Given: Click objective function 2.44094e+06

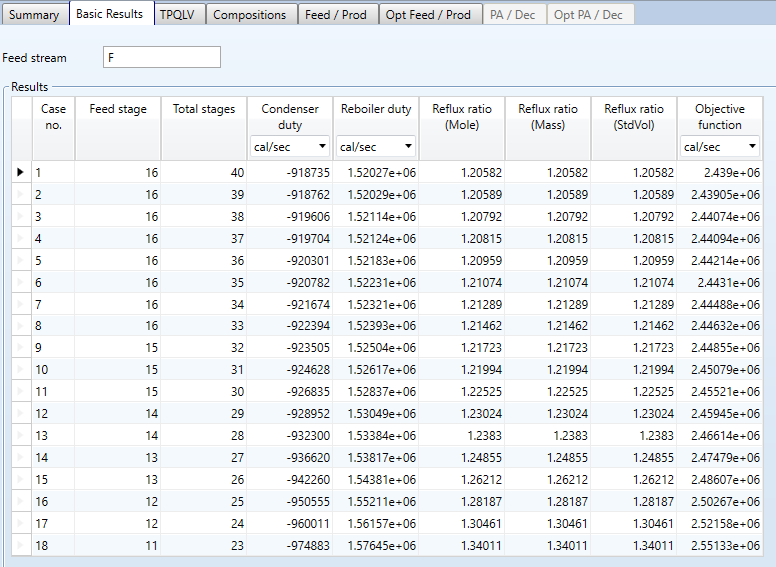Looking at the screenshot, I should click(x=720, y=238).
